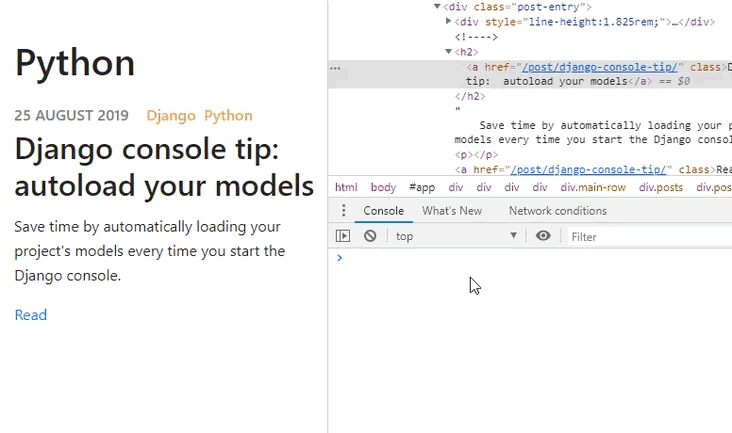The image size is (732, 433).
Task: Collapse the h2 element node
Action: coord(449,52)
